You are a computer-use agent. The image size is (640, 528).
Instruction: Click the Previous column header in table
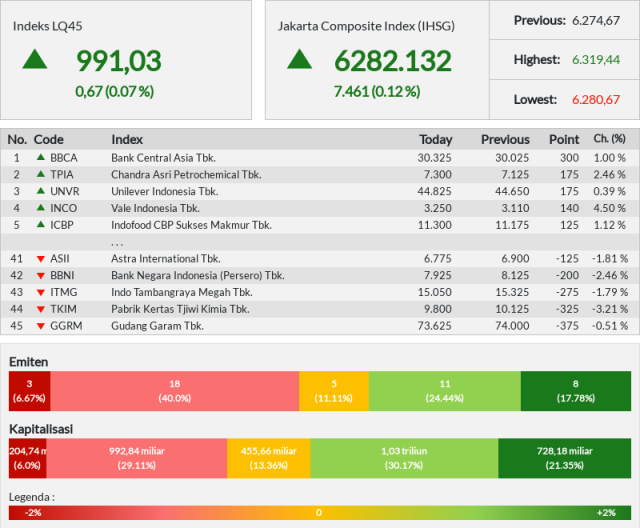[x=505, y=140]
